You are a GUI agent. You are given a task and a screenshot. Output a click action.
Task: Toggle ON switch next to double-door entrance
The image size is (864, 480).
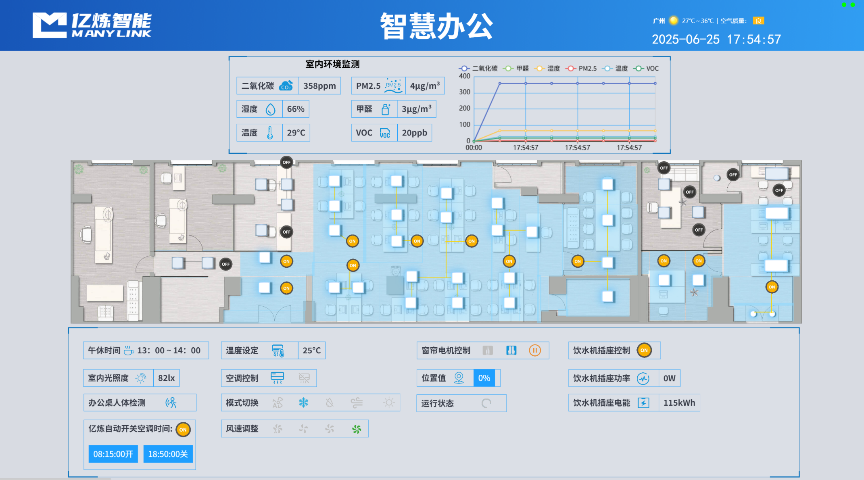coord(286,288)
